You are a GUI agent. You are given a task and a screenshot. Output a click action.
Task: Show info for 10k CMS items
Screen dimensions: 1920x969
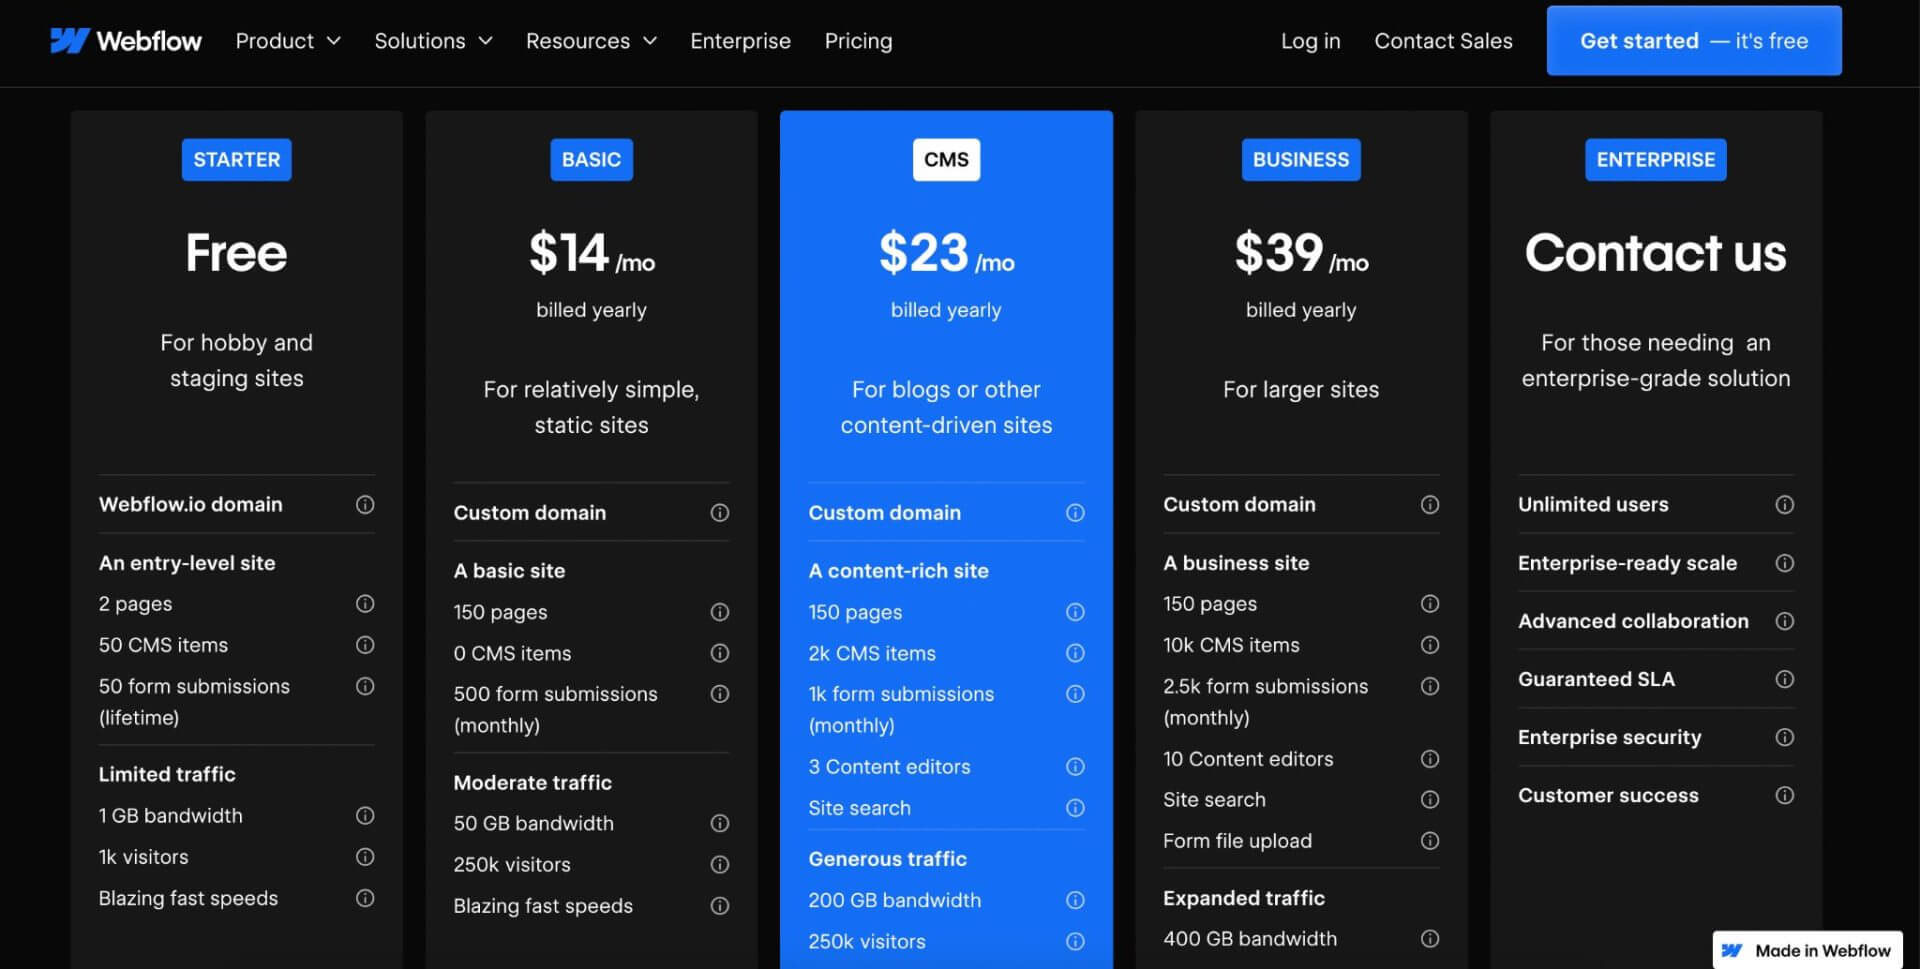pyautogui.click(x=1430, y=645)
